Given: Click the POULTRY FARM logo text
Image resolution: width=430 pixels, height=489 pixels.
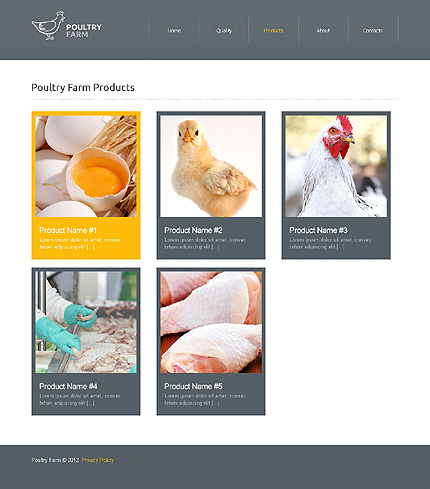Looking at the screenshot, I should (x=84, y=31).
